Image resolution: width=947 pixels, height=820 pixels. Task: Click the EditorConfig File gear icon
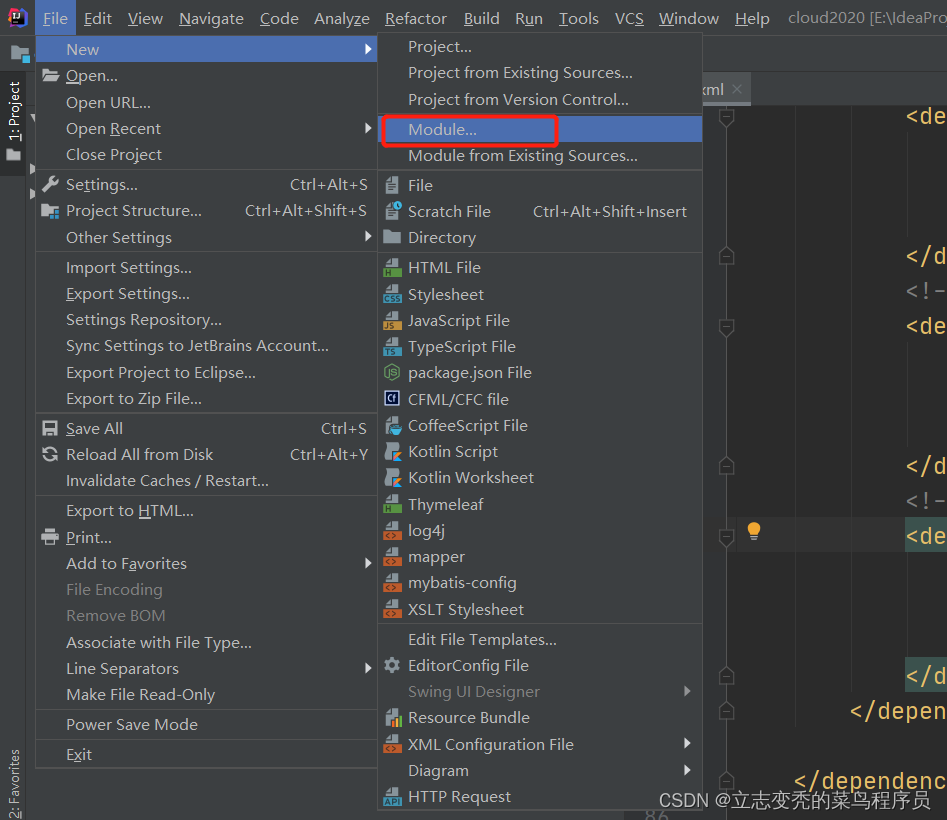click(392, 665)
